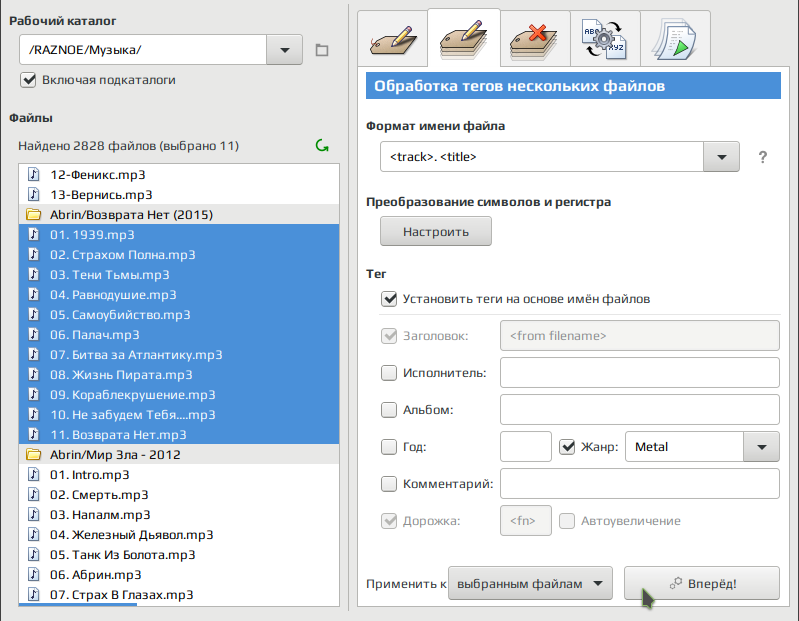This screenshot has height=621, width=799.
Task: Select file "12-Феникс.mp3"
Action: click(179, 175)
